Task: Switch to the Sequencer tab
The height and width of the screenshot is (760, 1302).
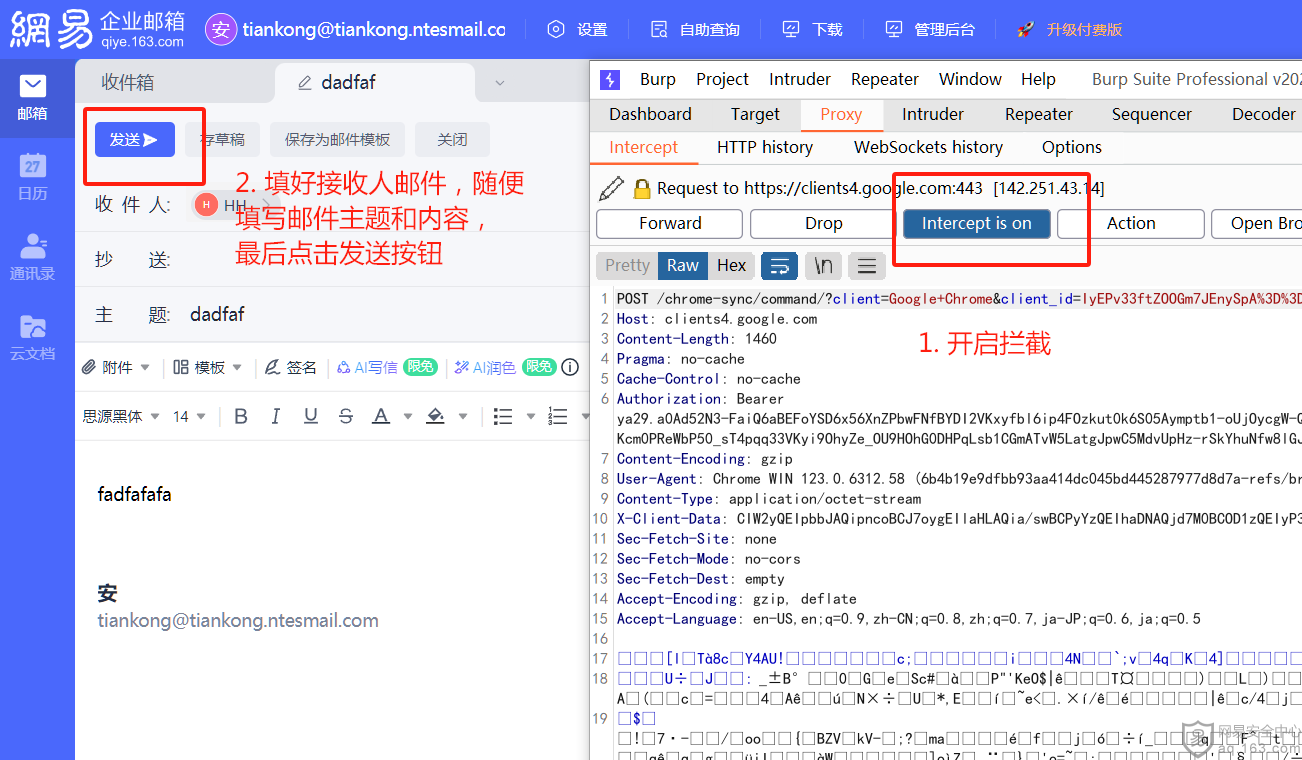Action: point(1151,114)
